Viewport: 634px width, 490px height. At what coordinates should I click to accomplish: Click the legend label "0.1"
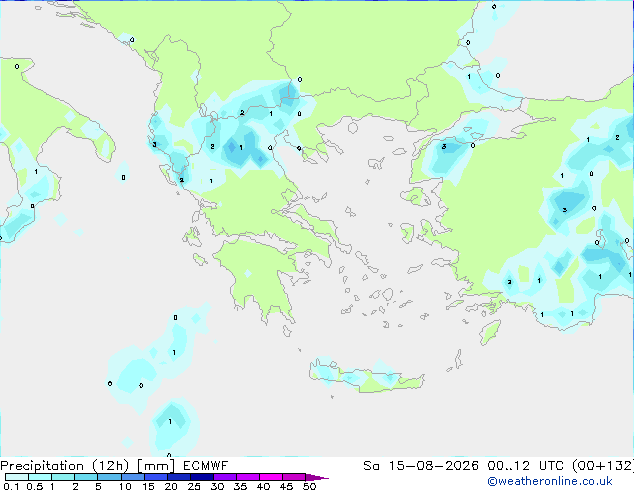(11, 486)
